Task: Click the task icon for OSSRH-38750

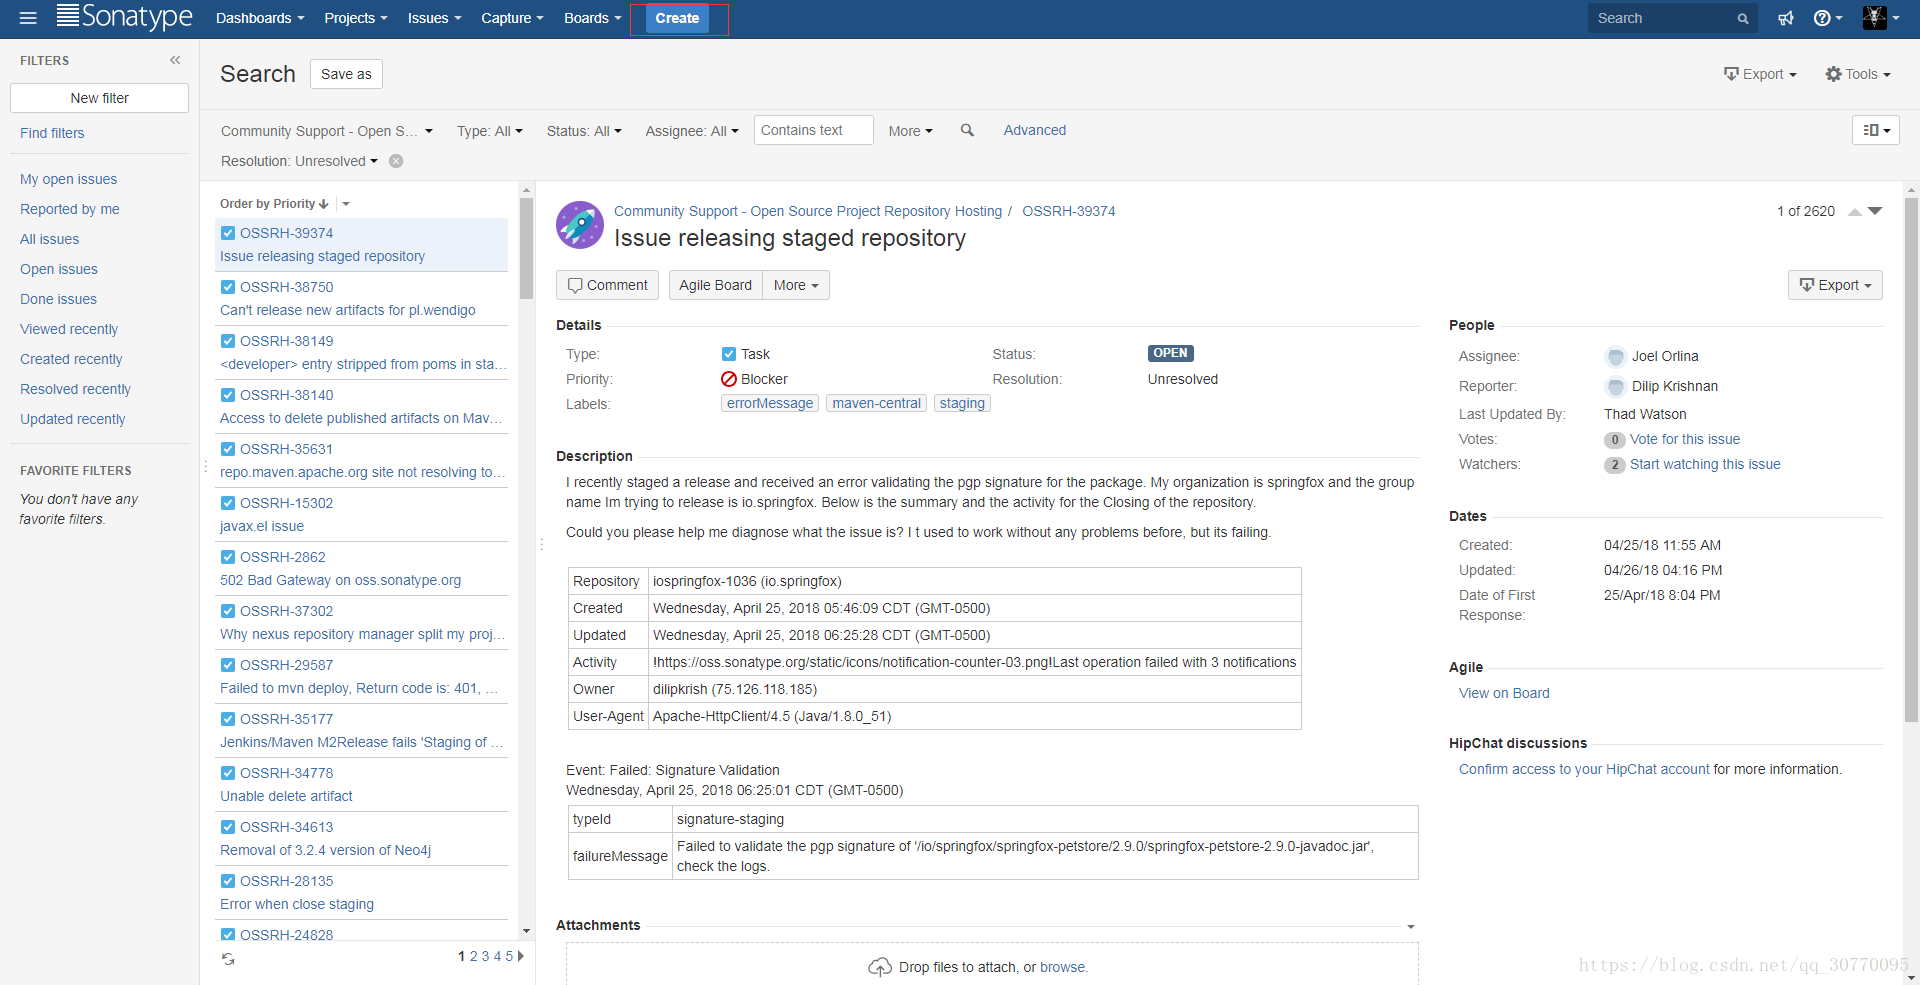Action: (x=228, y=287)
